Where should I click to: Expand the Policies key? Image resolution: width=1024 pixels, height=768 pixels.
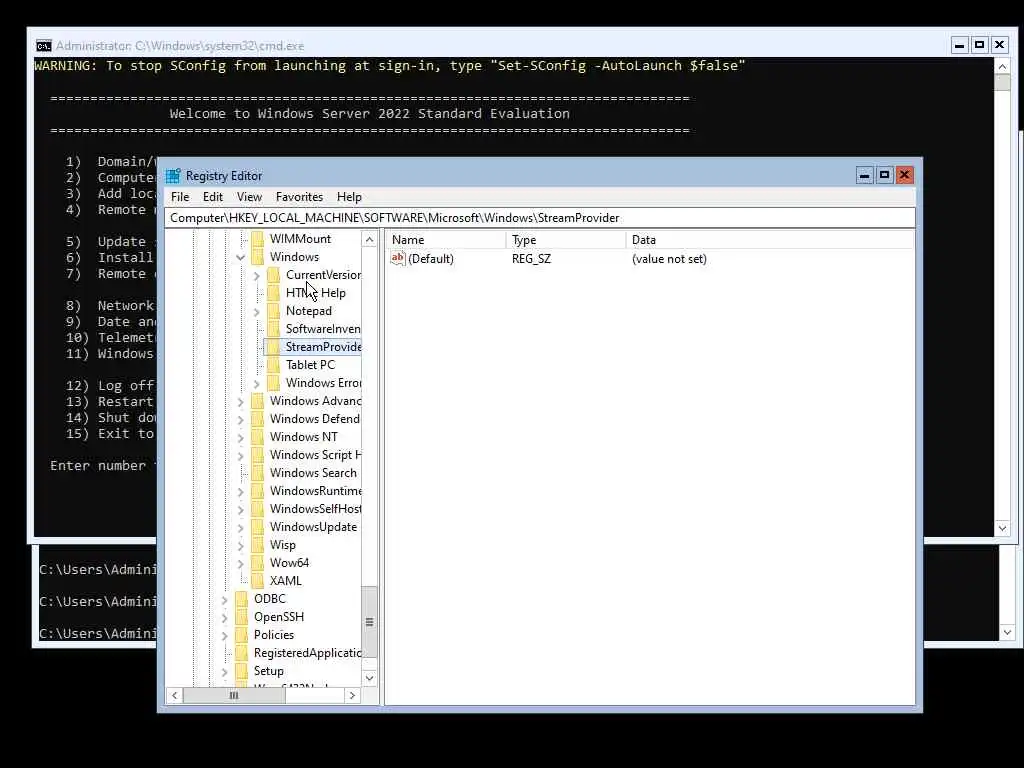(225, 635)
